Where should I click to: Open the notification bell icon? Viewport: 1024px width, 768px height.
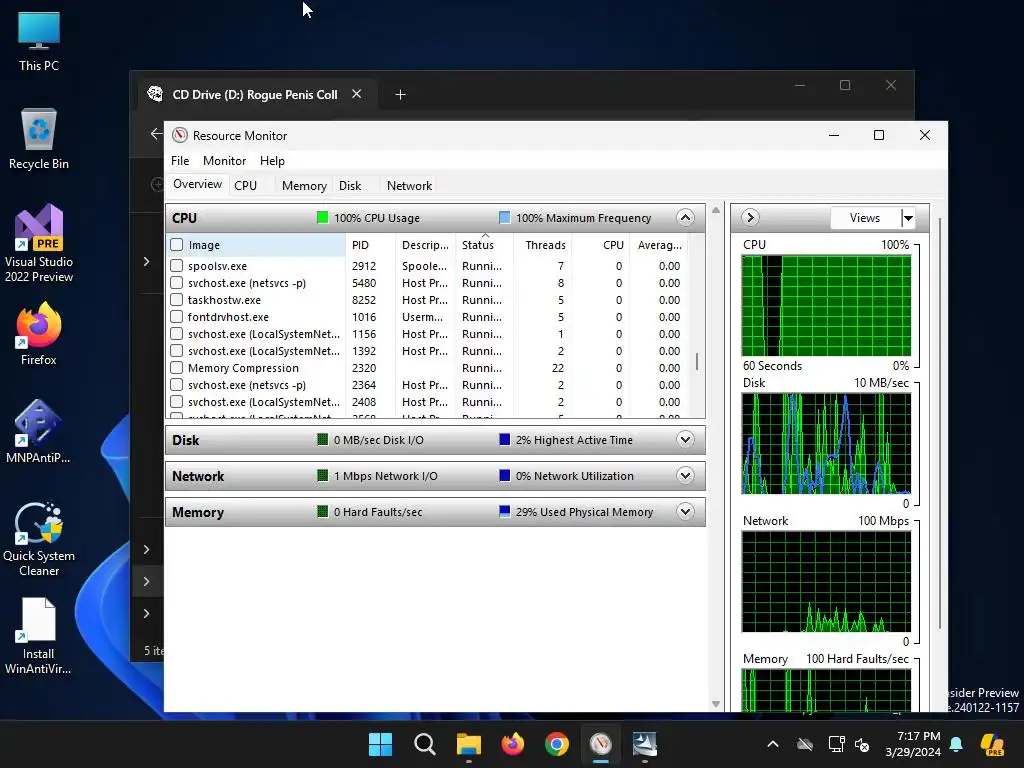[956, 744]
